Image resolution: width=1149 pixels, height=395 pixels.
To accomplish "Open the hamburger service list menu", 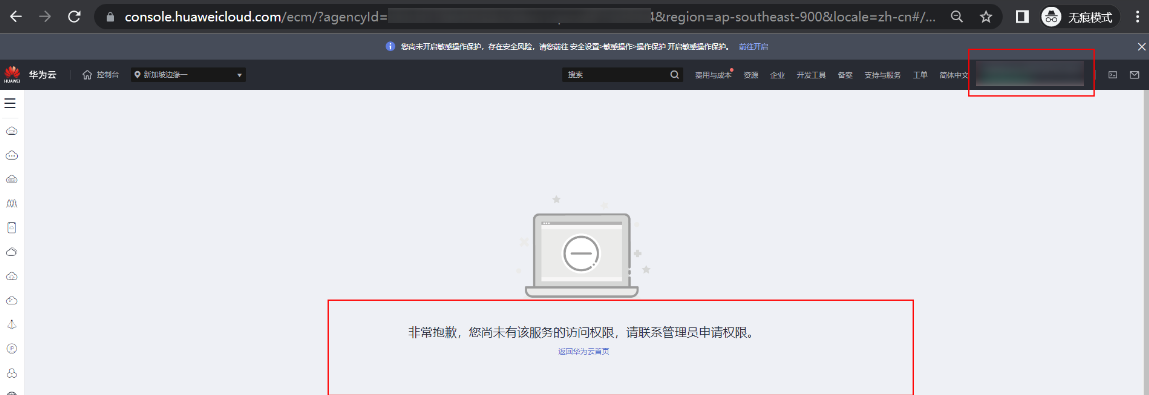I will [10, 103].
